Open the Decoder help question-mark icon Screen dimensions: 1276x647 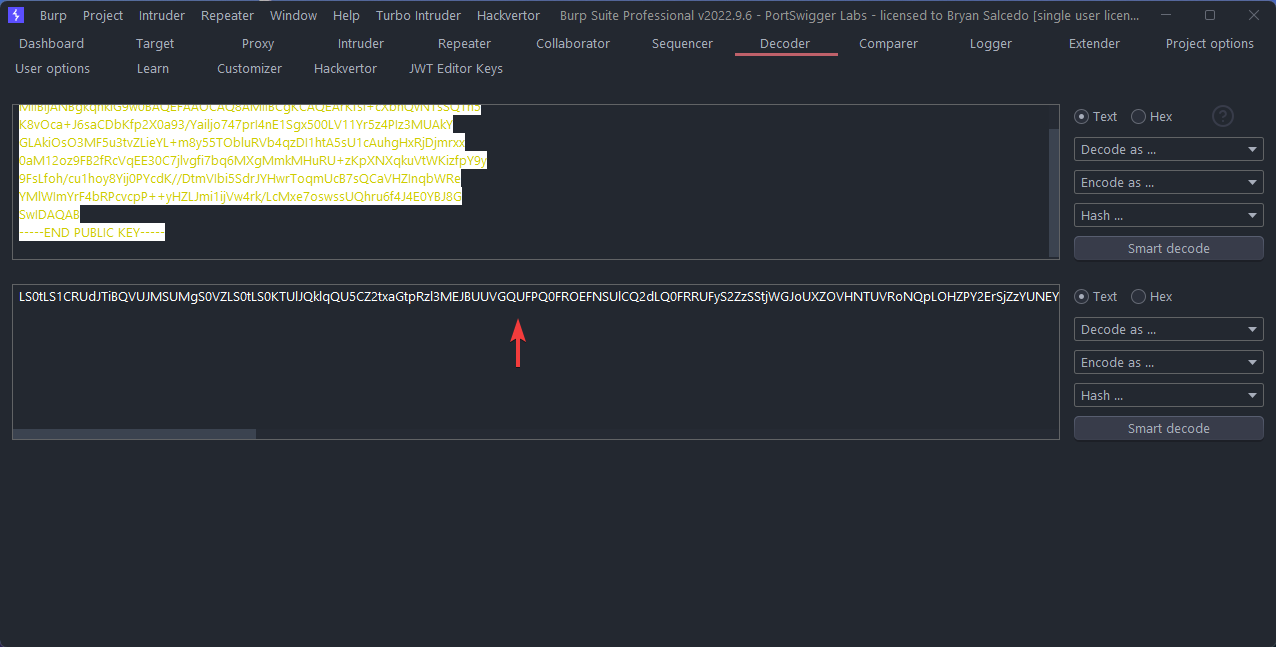(1222, 116)
